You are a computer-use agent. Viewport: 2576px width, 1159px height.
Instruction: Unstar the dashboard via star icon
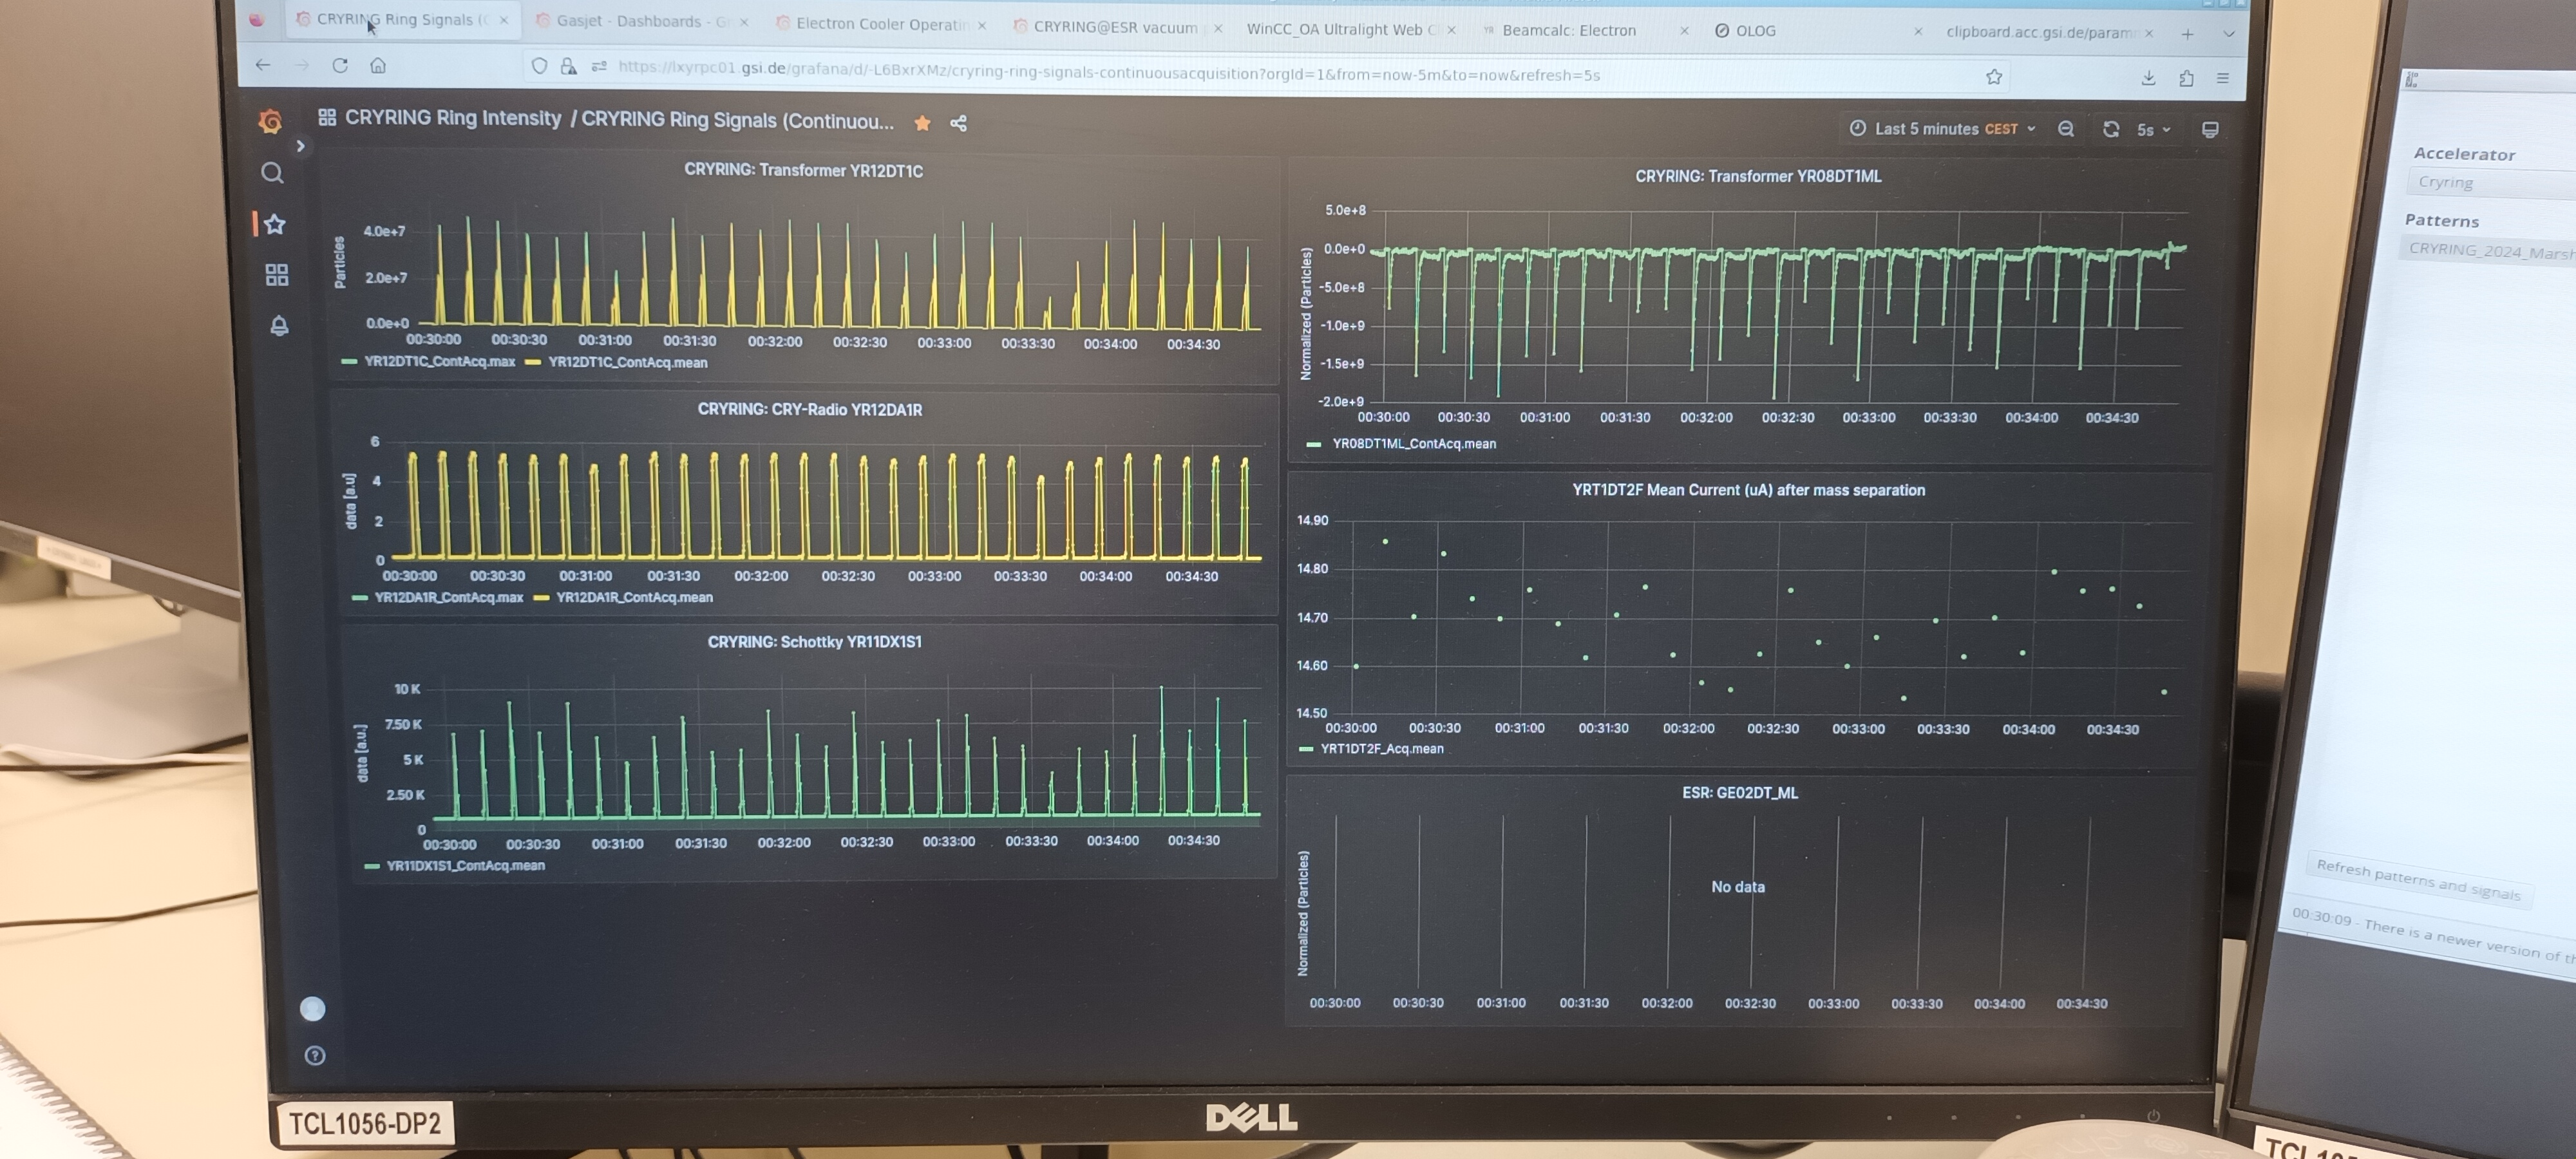click(922, 123)
